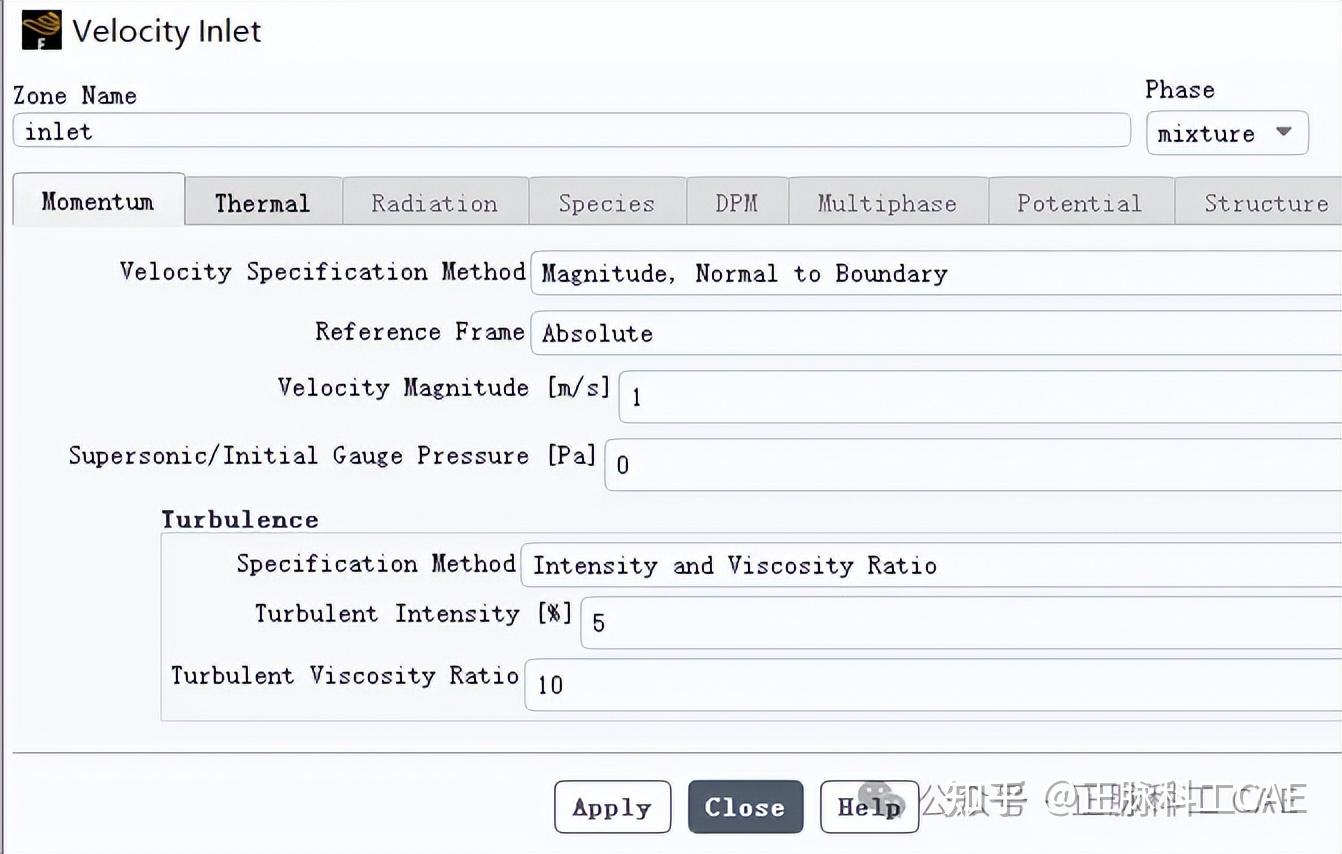This screenshot has height=854, width=1342.
Task: Click the Turbulent Intensity field
Action: [x=961, y=622]
